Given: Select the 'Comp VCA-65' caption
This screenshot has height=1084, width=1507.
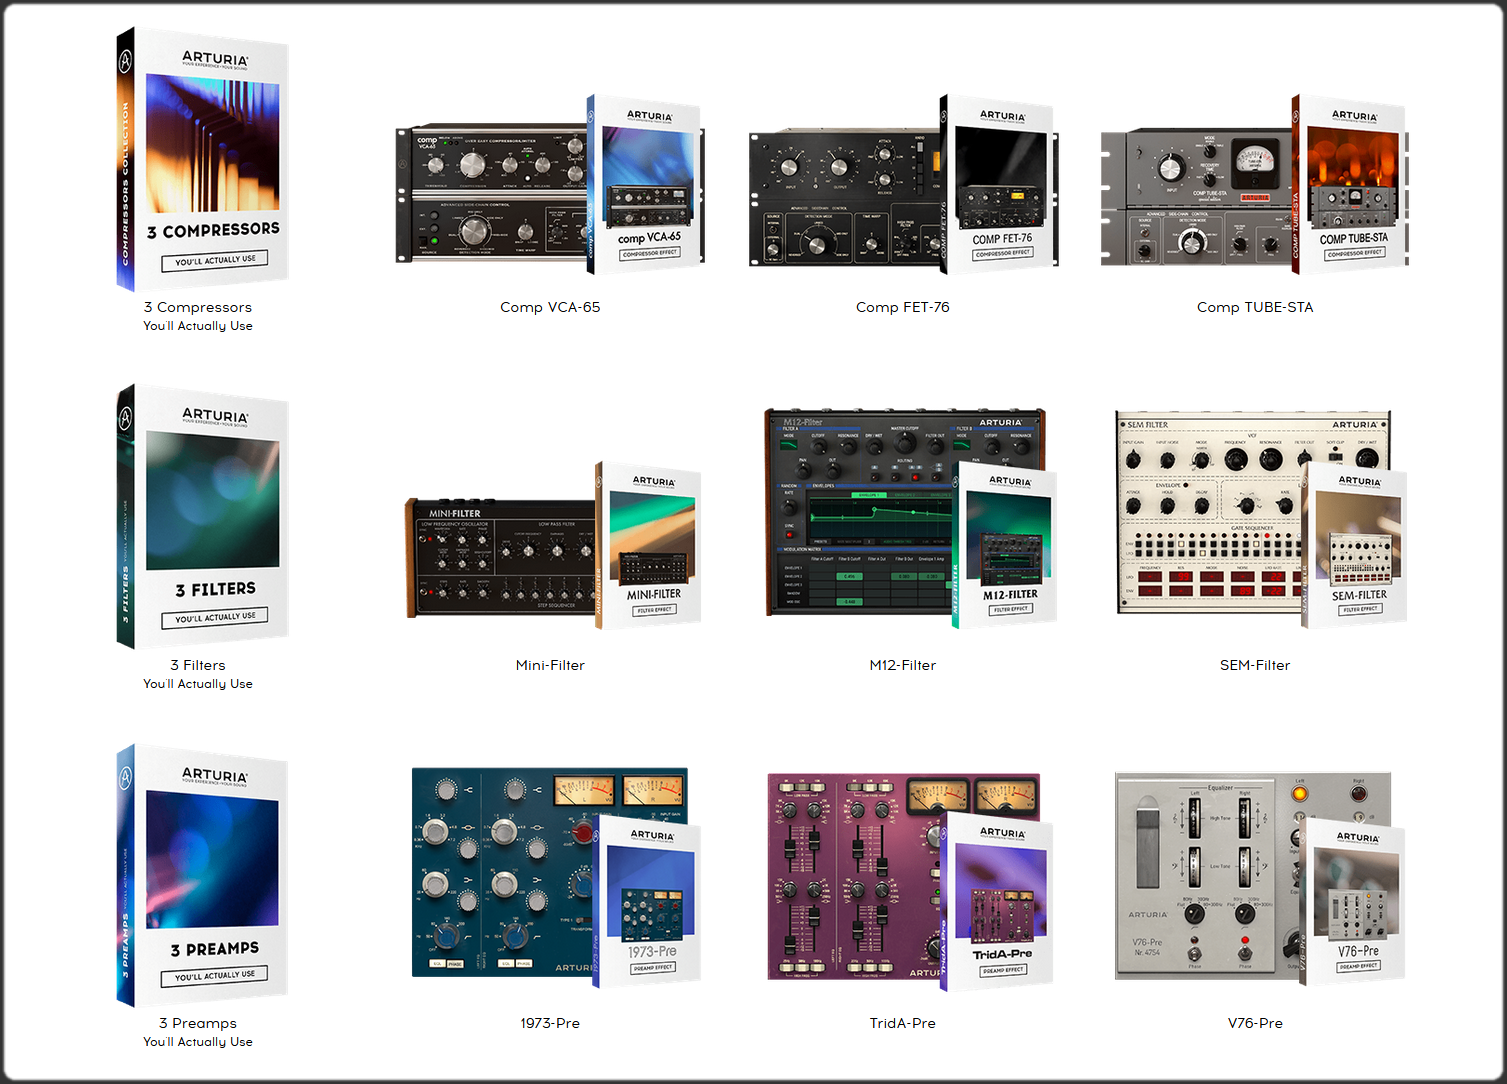Looking at the screenshot, I should (550, 307).
